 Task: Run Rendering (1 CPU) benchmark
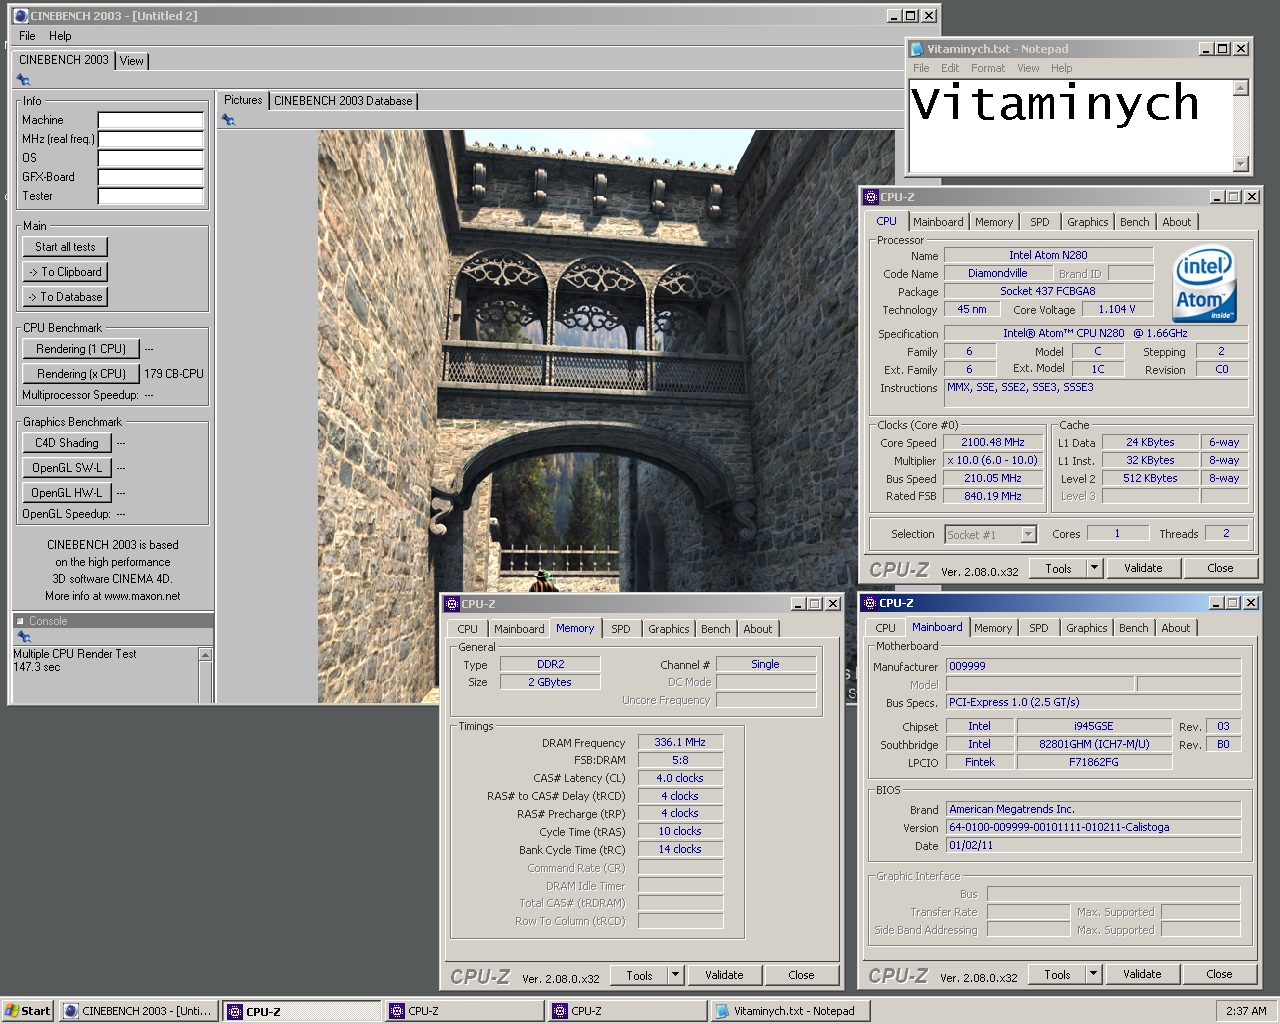[x=81, y=349]
